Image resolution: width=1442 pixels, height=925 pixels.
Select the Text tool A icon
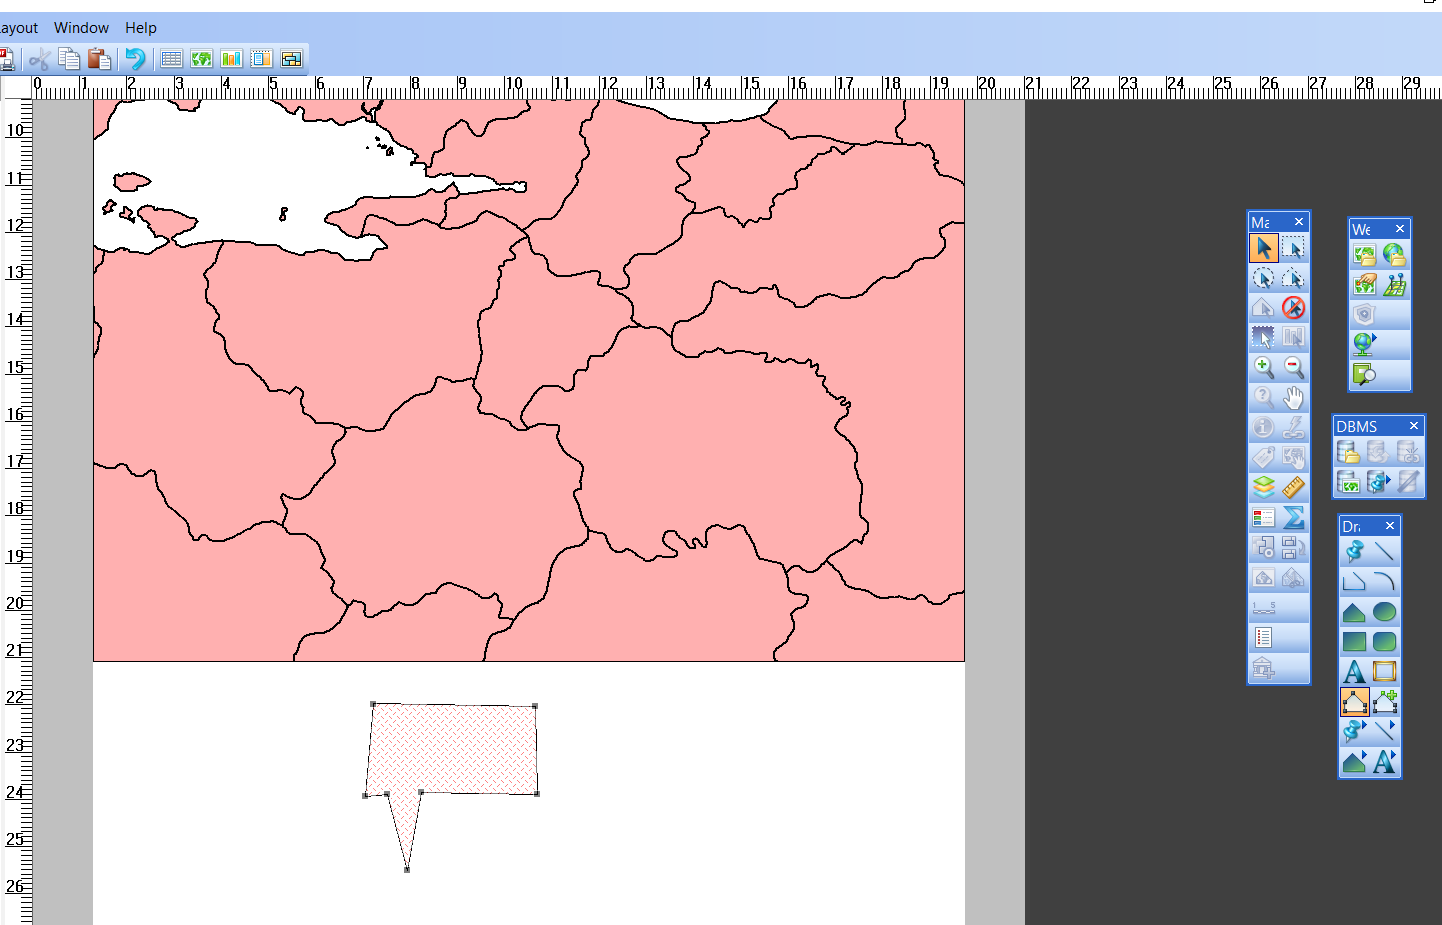pos(1354,672)
